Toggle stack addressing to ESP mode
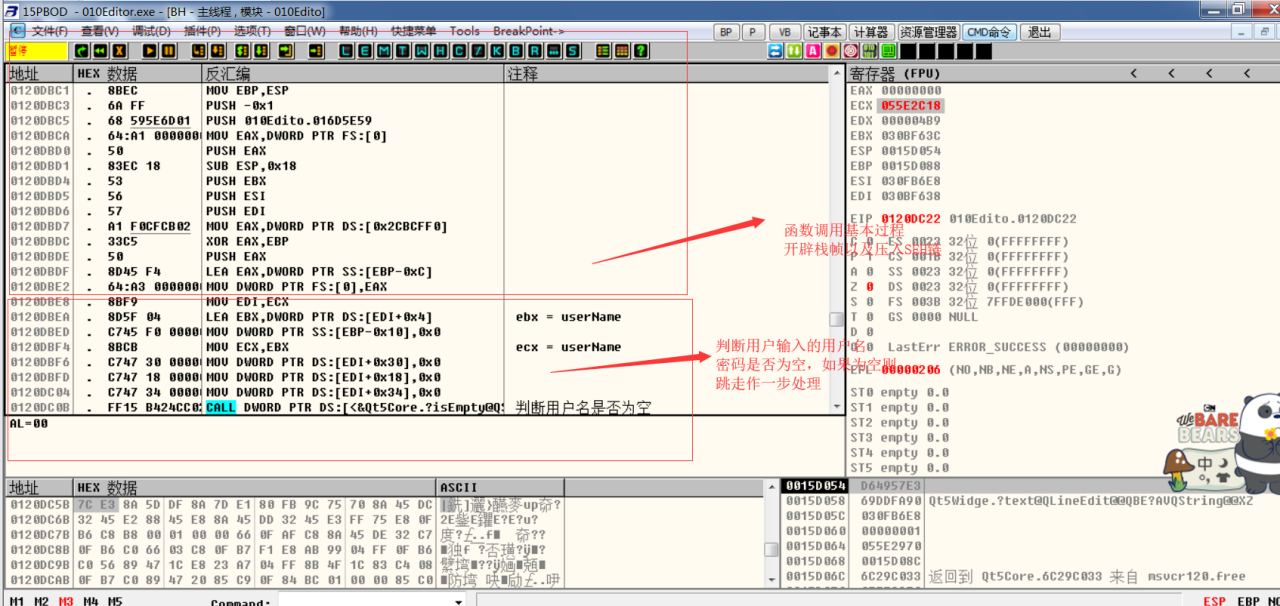Screen dimensions: 1280x606 tap(1214, 601)
